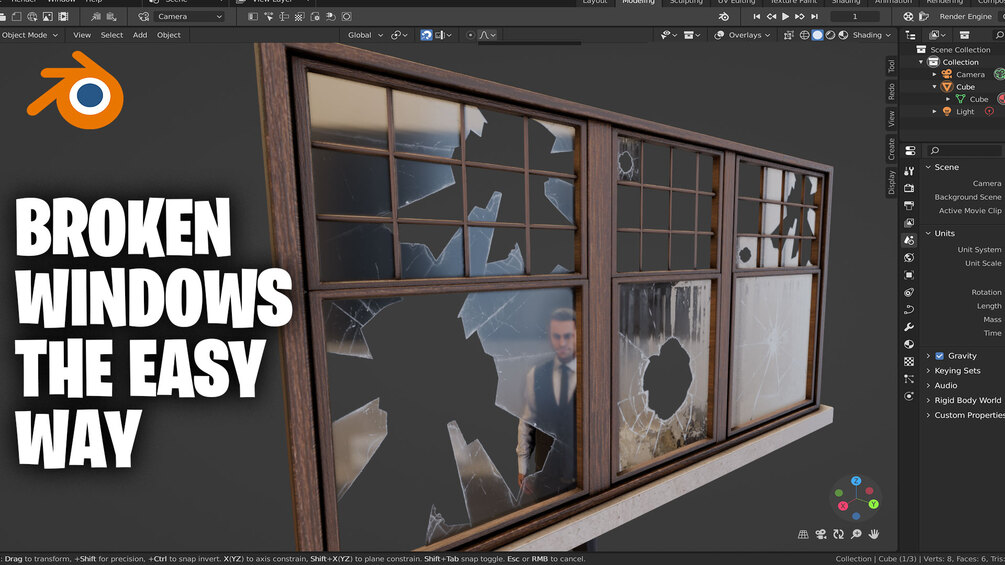Click the red X axis gizmo
This screenshot has height=565, width=1005.
[843, 506]
